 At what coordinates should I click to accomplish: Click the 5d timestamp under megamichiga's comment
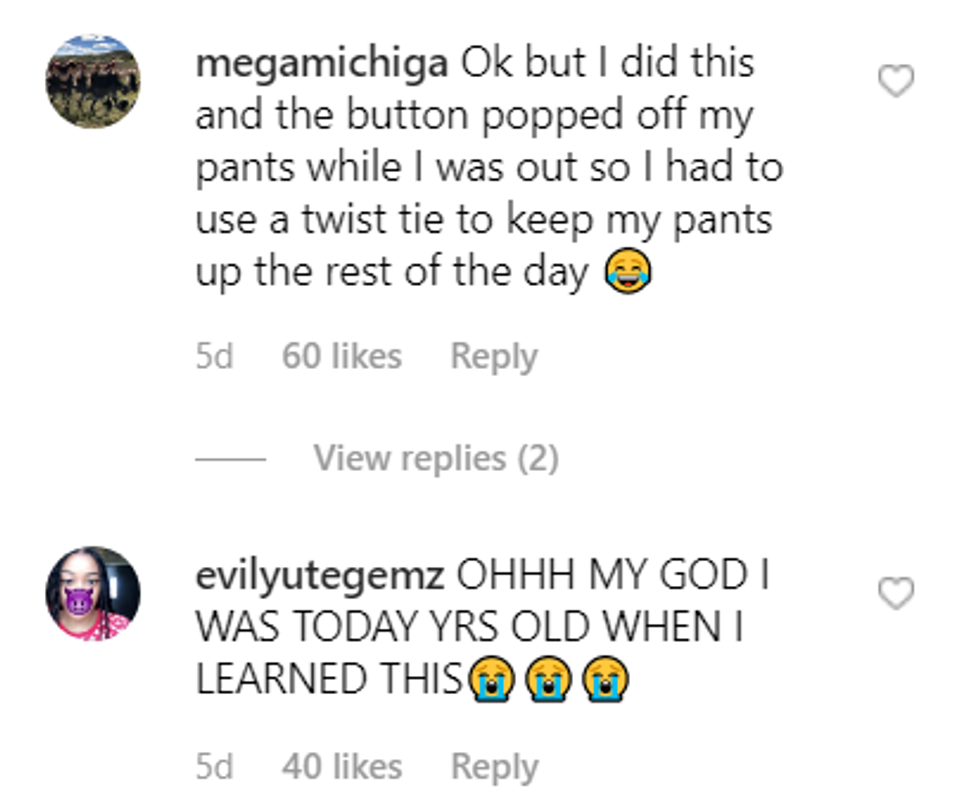pyautogui.click(x=214, y=356)
